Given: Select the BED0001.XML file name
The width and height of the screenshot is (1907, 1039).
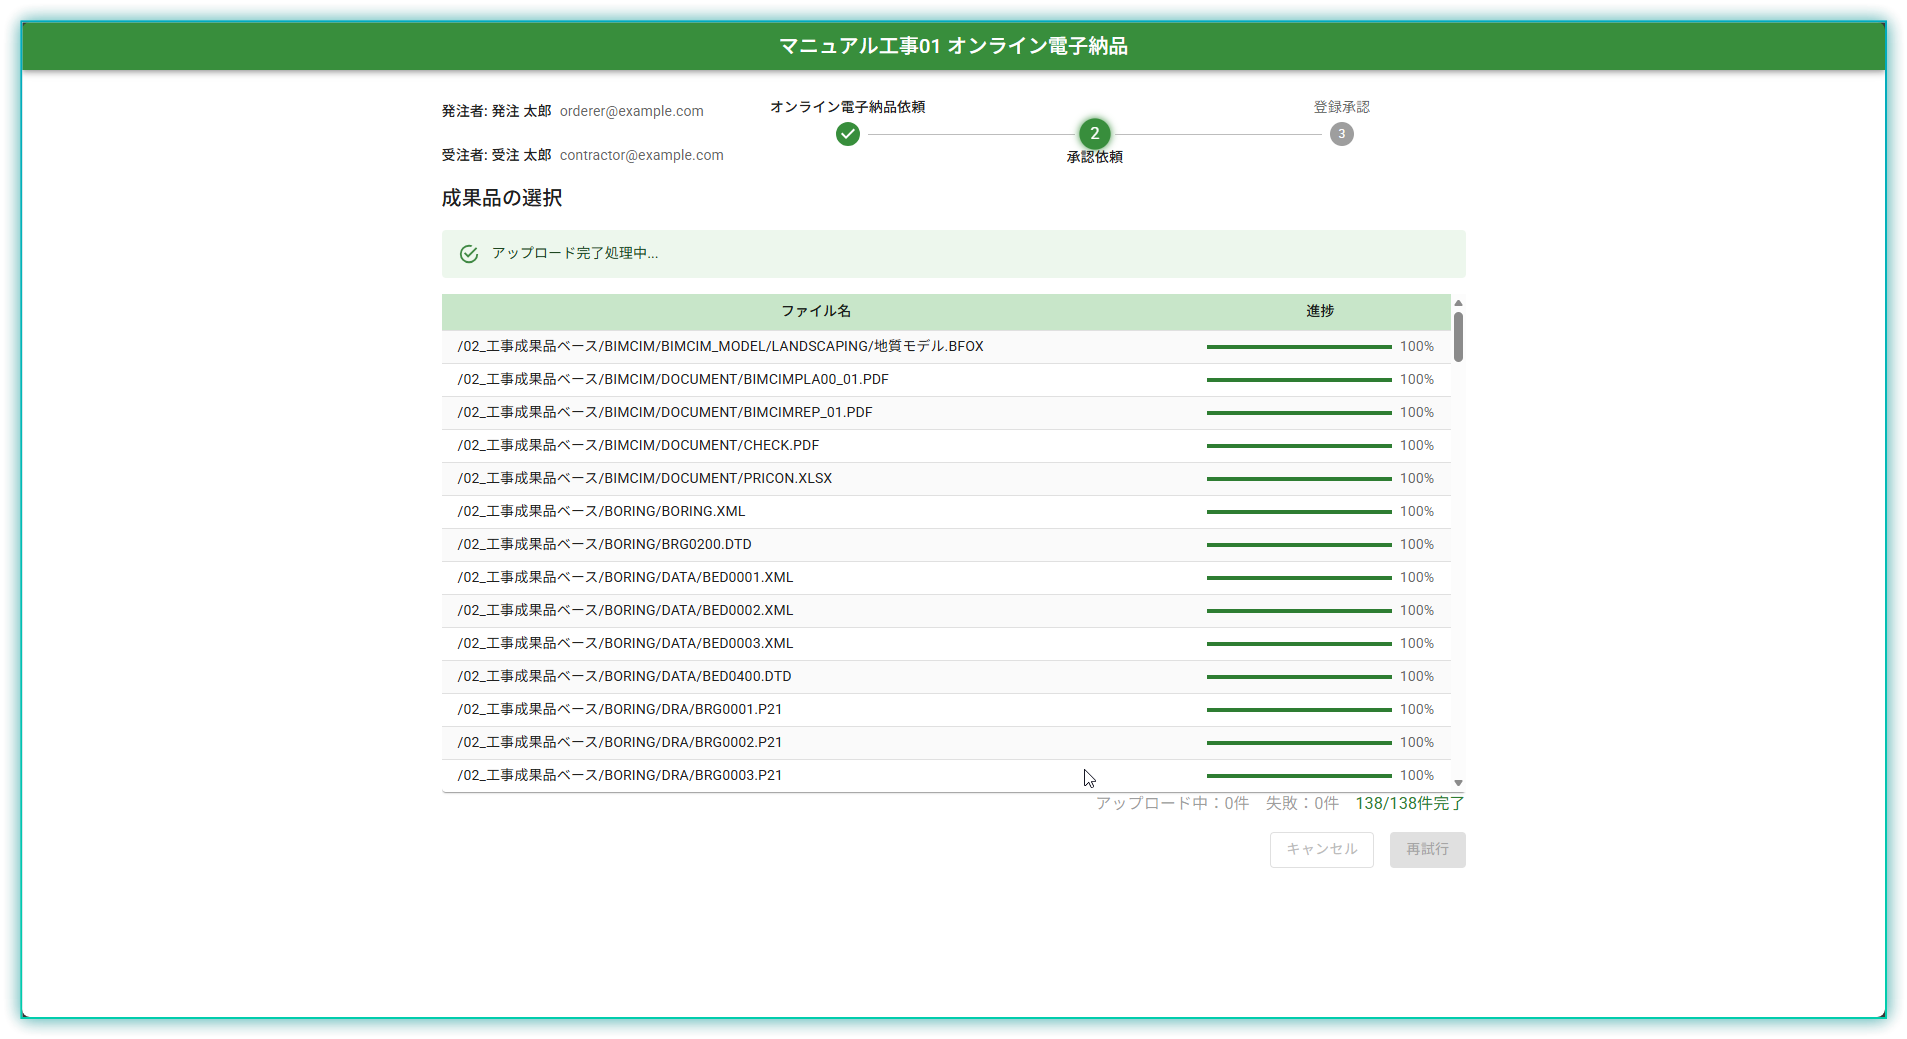Looking at the screenshot, I should coord(625,578).
